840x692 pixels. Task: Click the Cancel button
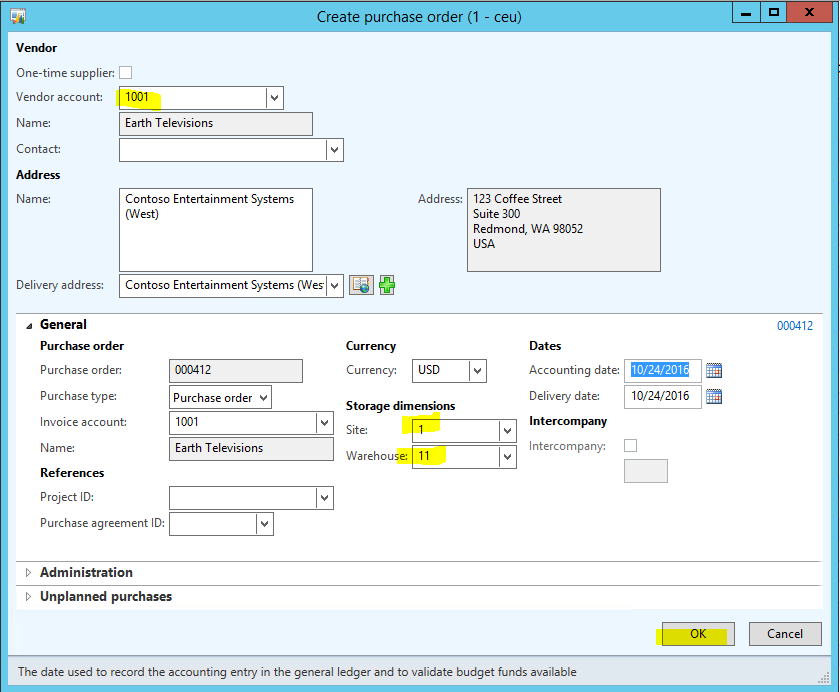point(784,633)
